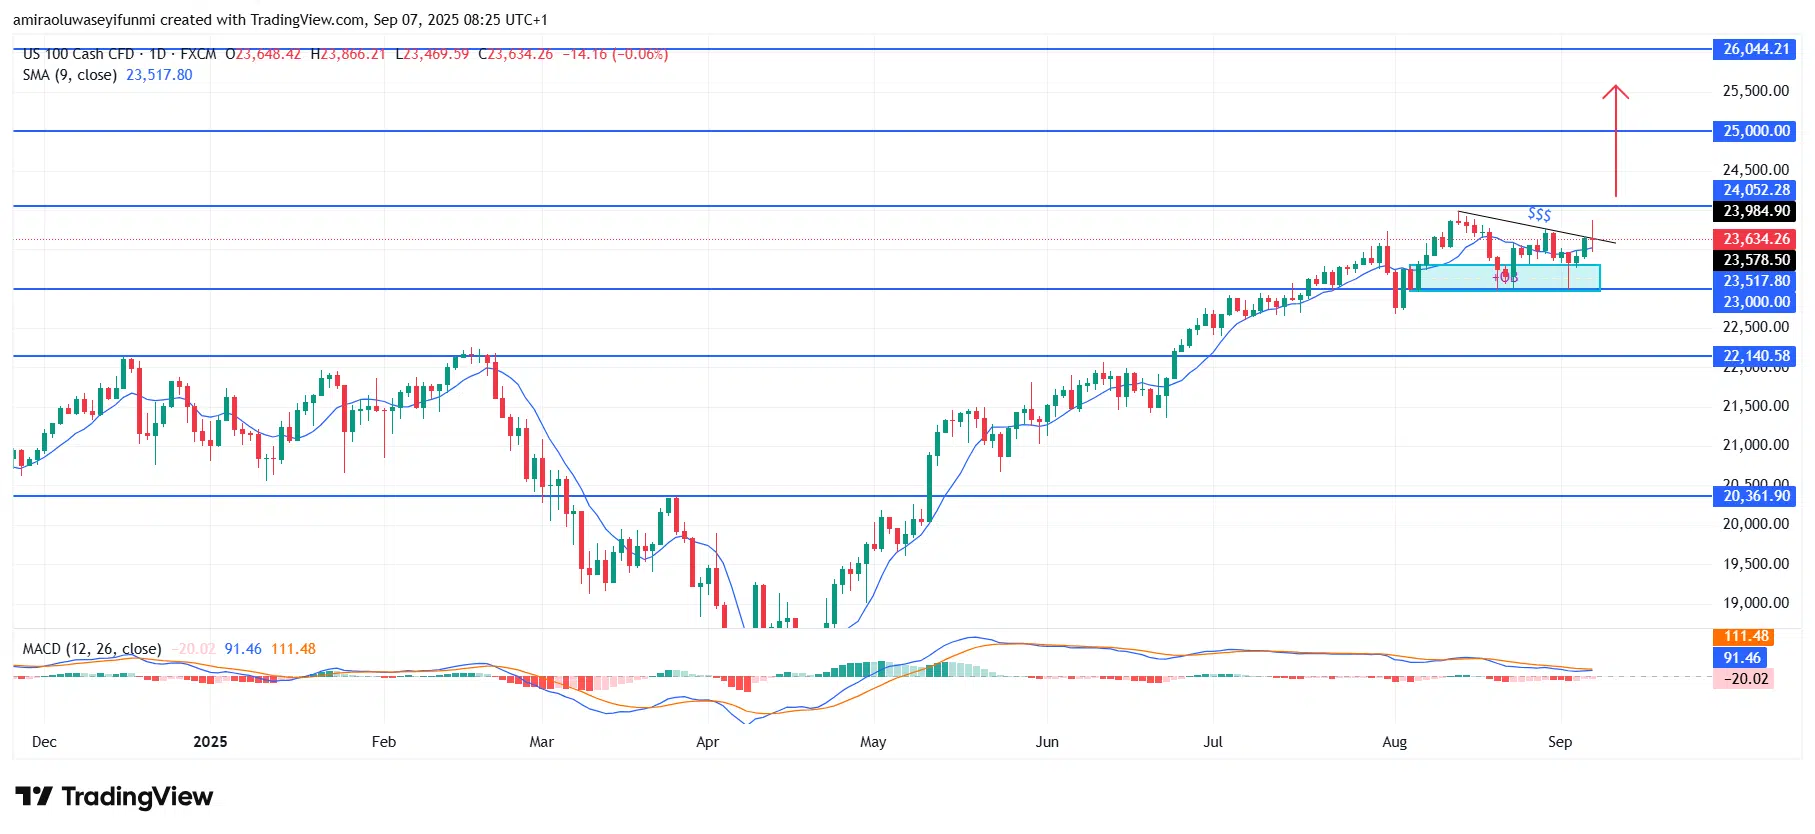The height and width of the screenshot is (834, 1815).
Task: Click the 23,578.50 black price label
Action: [x=1755, y=260]
